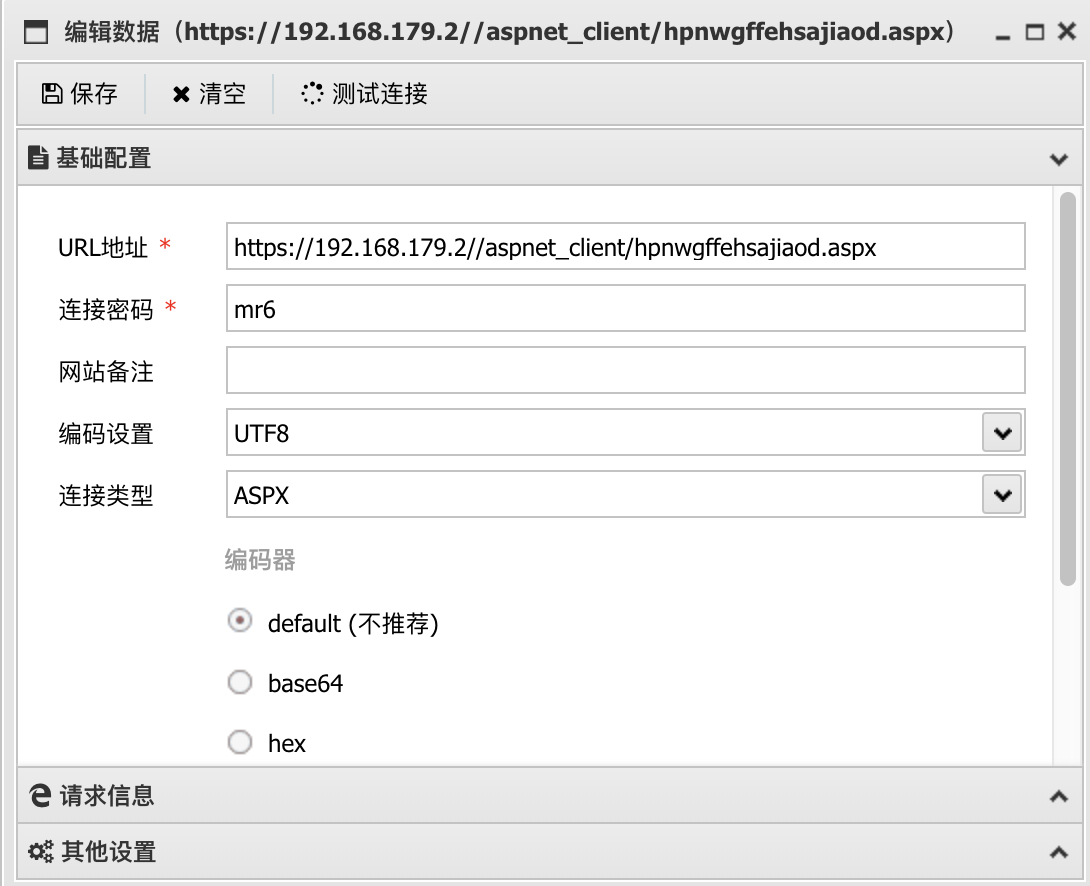Click the gears icon next to 其他设置
Image resolution: width=1090 pixels, height=886 pixels.
[x=40, y=852]
